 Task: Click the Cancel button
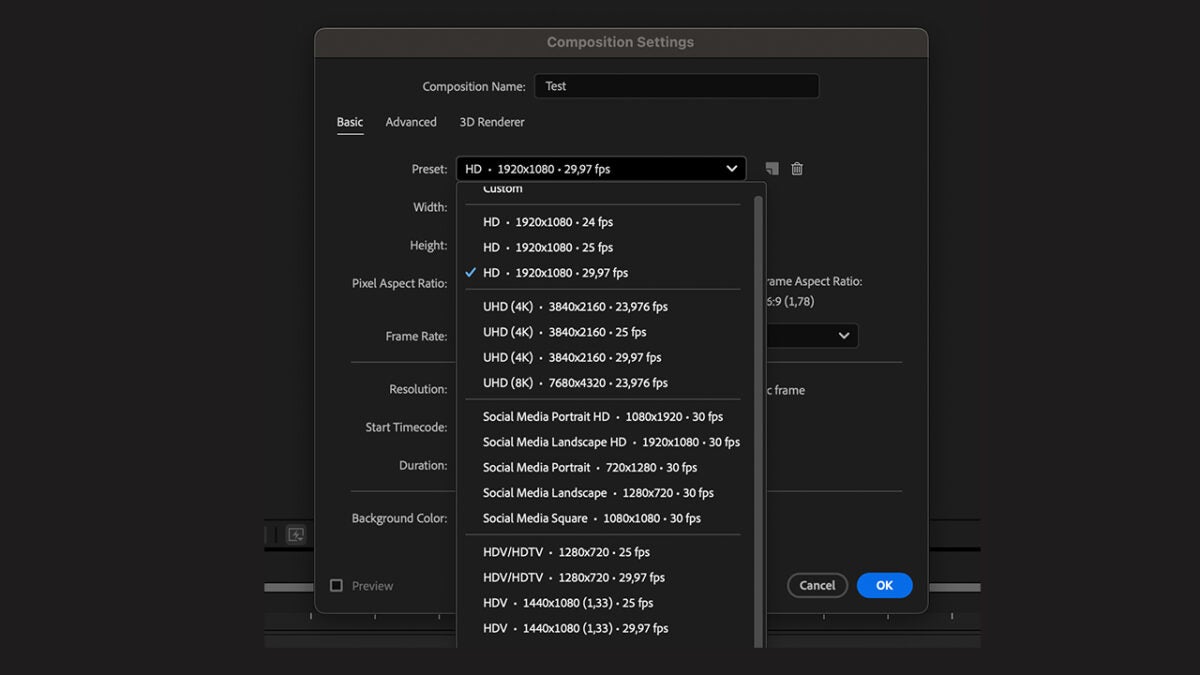click(x=817, y=586)
